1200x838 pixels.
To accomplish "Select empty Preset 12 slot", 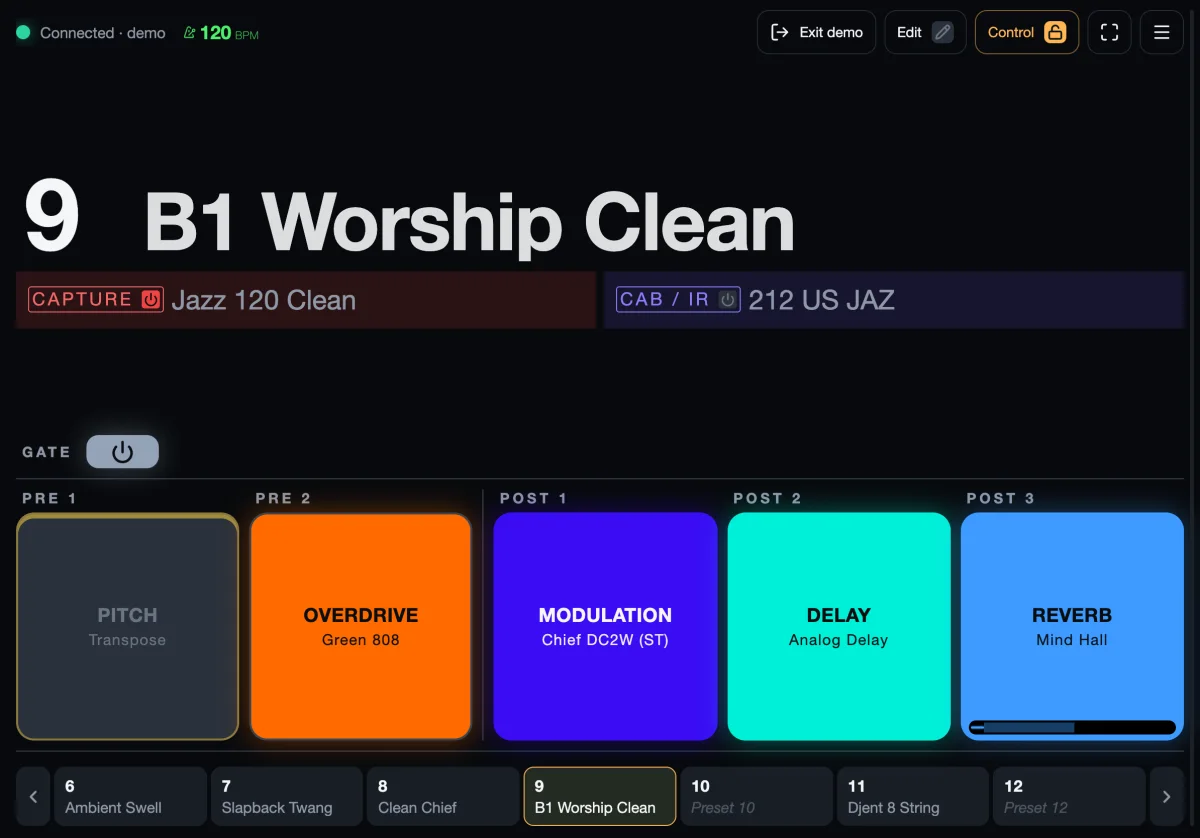I will [1069, 797].
